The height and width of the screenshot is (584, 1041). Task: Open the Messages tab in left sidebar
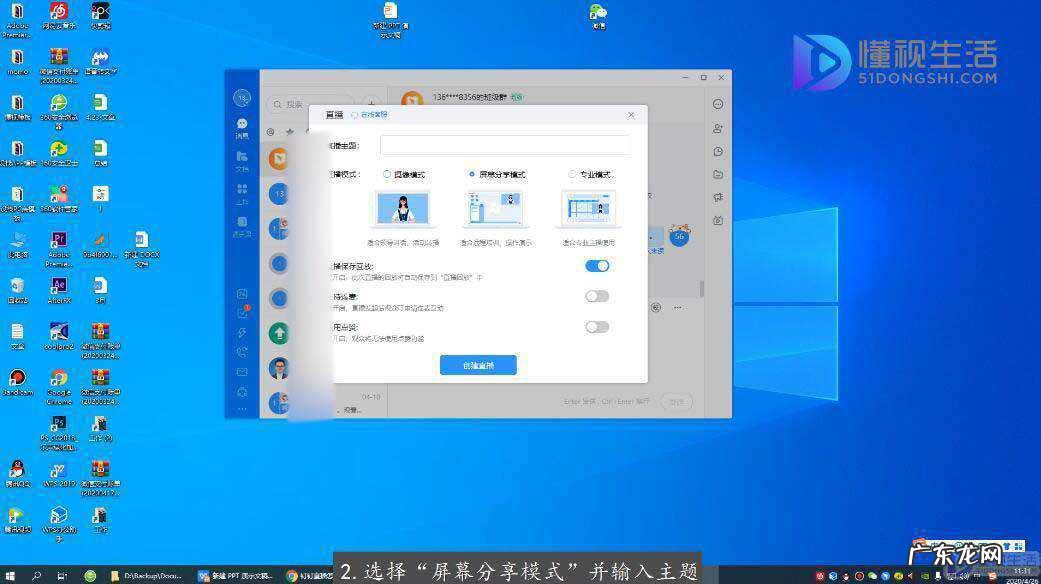click(x=242, y=127)
